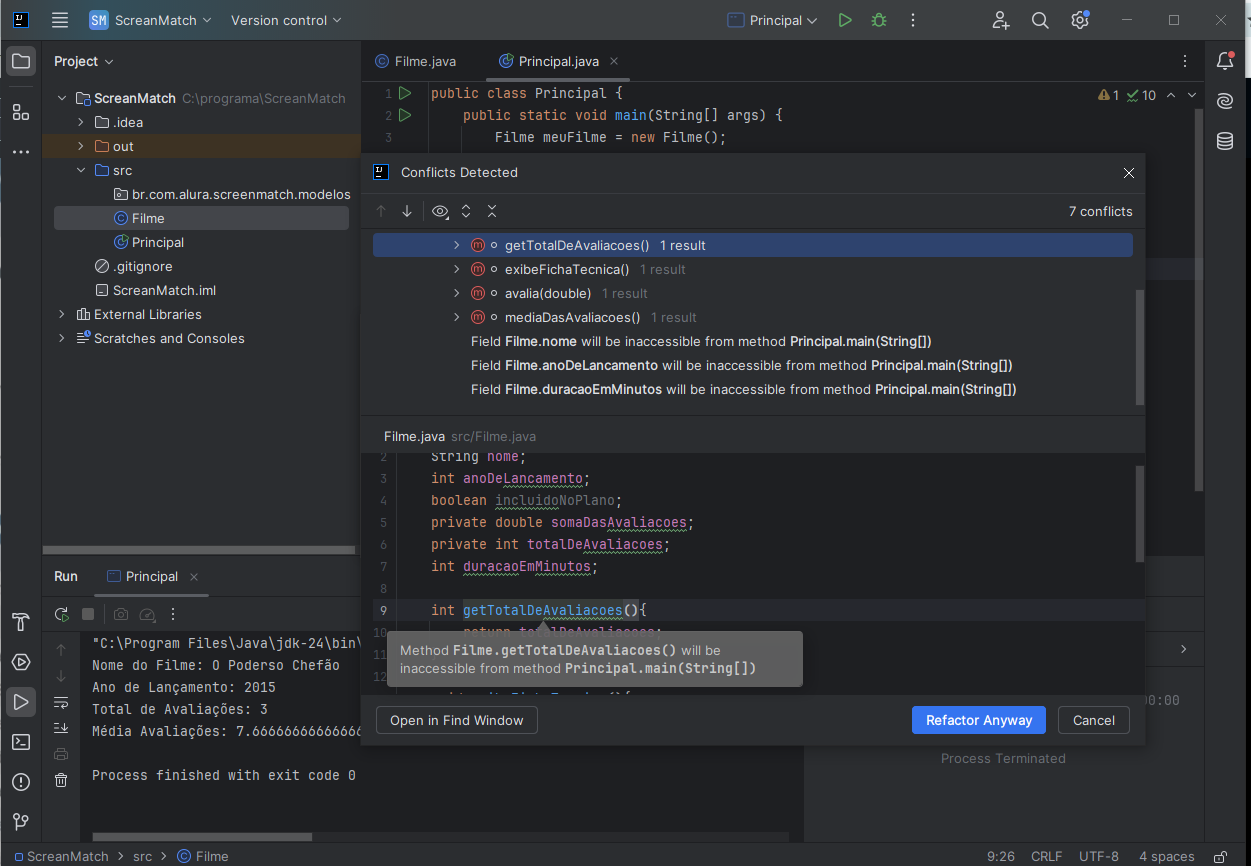Rerun Principal from the Run panel
This screenshot has width=1251, height=866.
point(62,614)
